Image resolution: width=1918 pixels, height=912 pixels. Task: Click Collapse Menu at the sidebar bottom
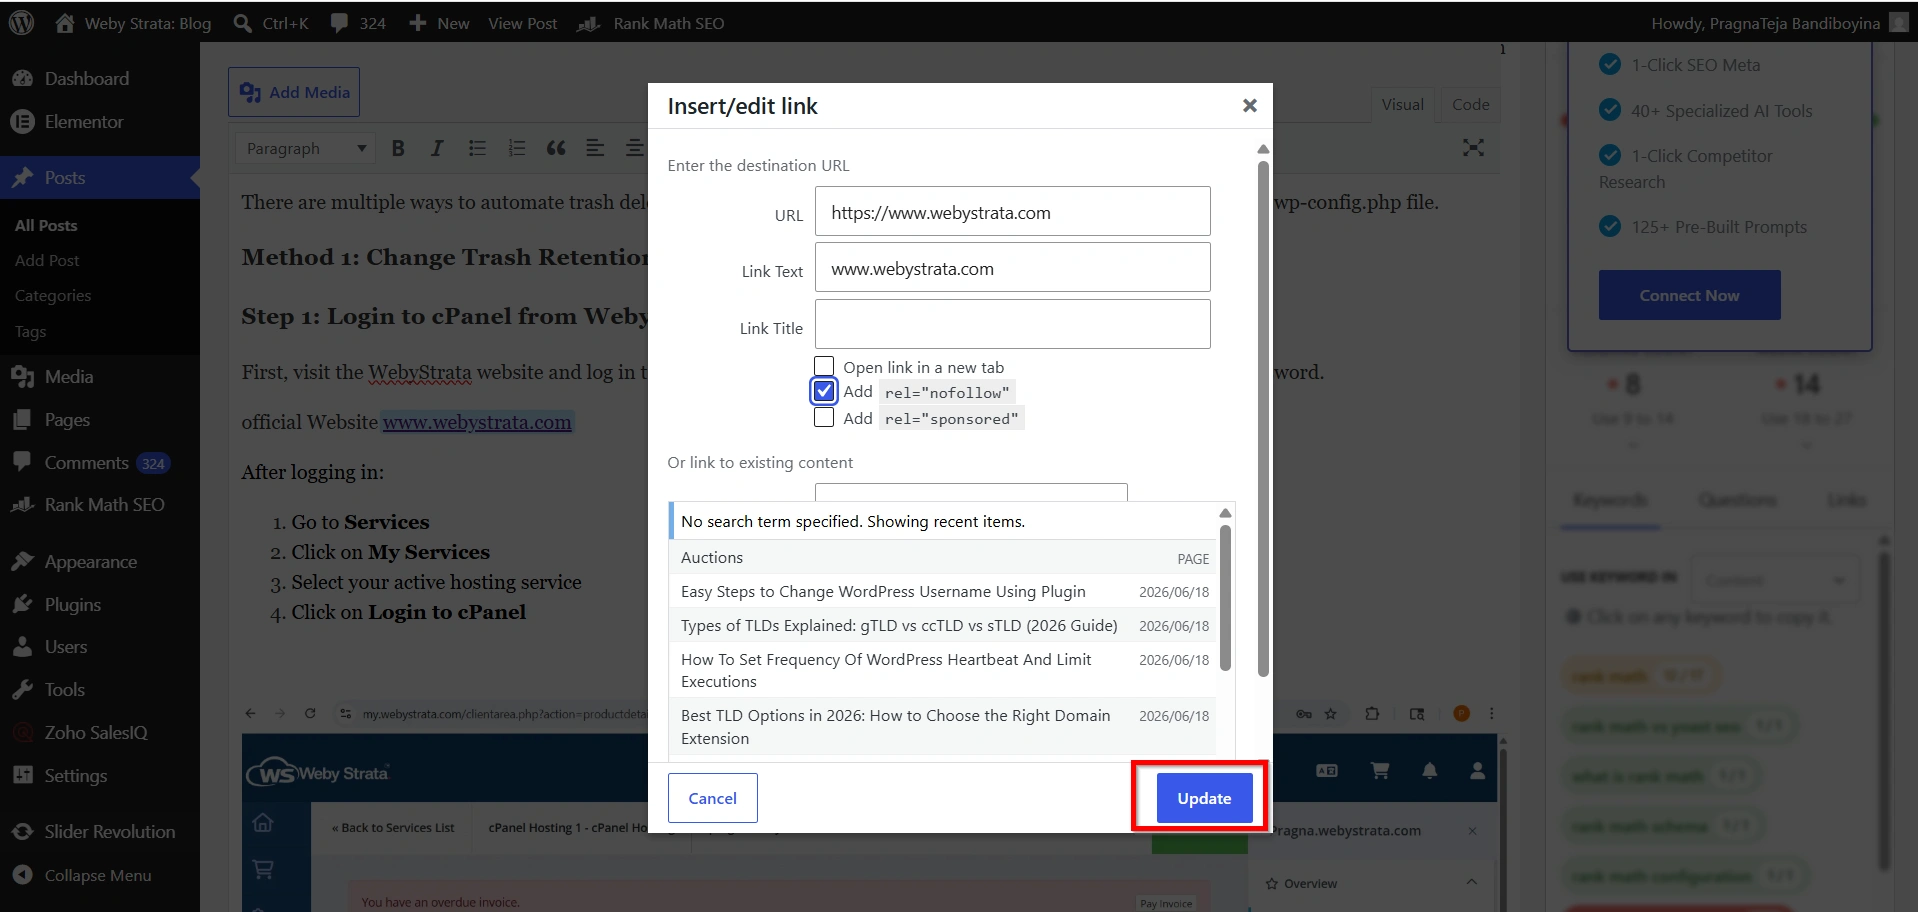coord(98,875)
